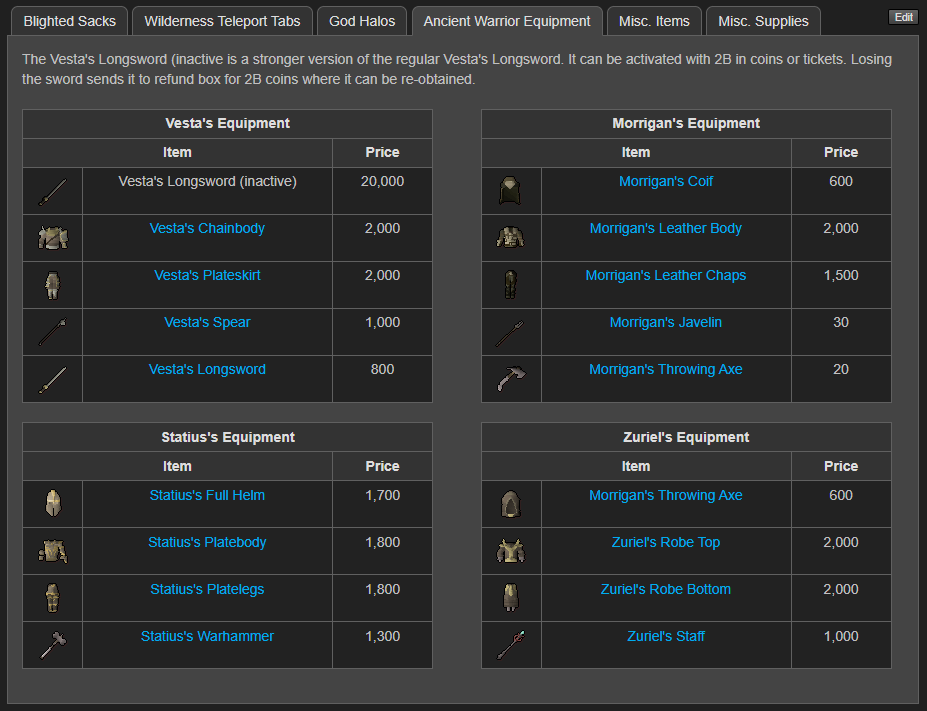Visit the Zuriel's Robe Bottom link

click(665, 589)
